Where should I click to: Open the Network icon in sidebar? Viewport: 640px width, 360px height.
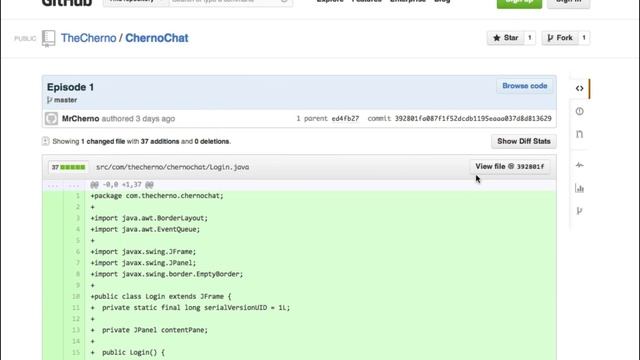(580, 211)
